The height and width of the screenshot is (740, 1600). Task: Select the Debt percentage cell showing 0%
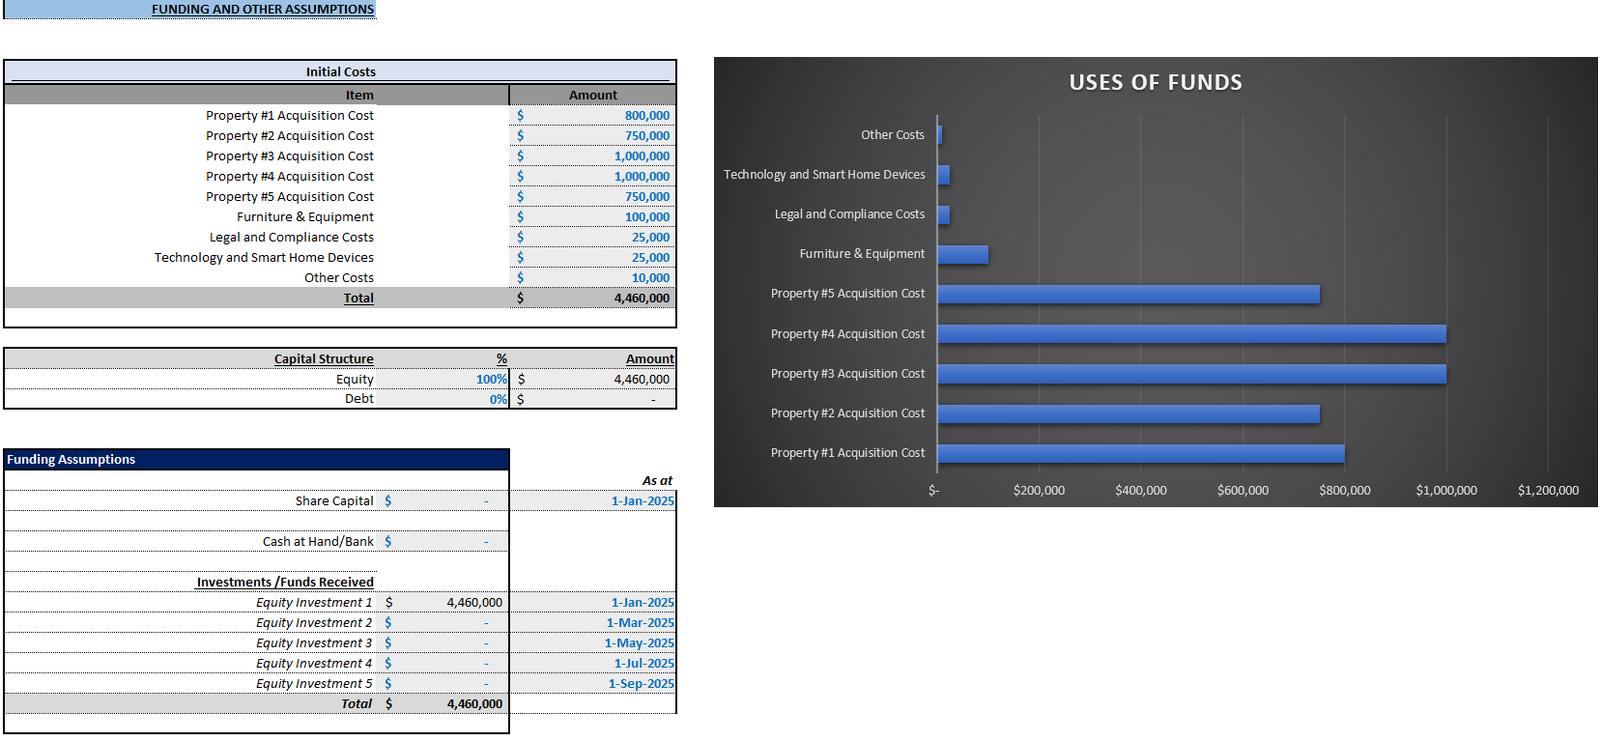click(442, 399)
